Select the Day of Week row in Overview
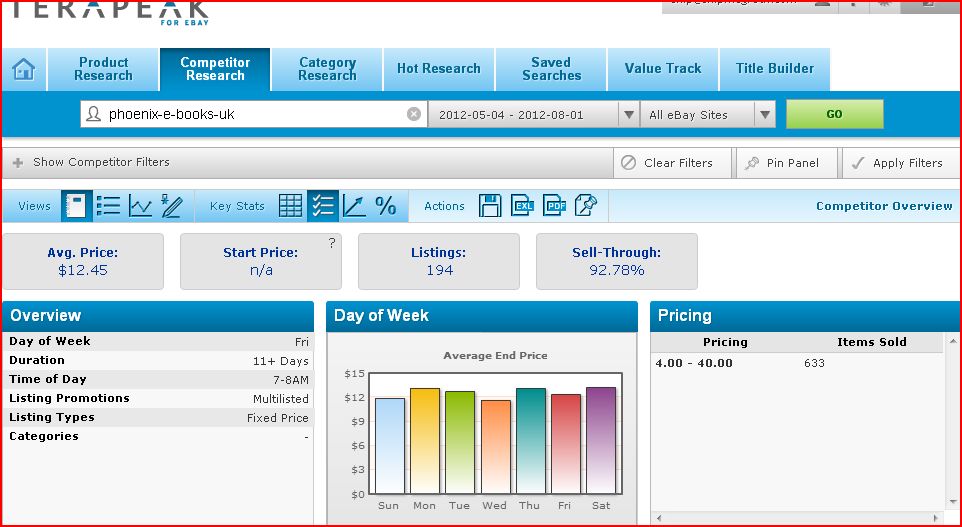This screenshot has height=527, width=962. [x=158, y=342]
